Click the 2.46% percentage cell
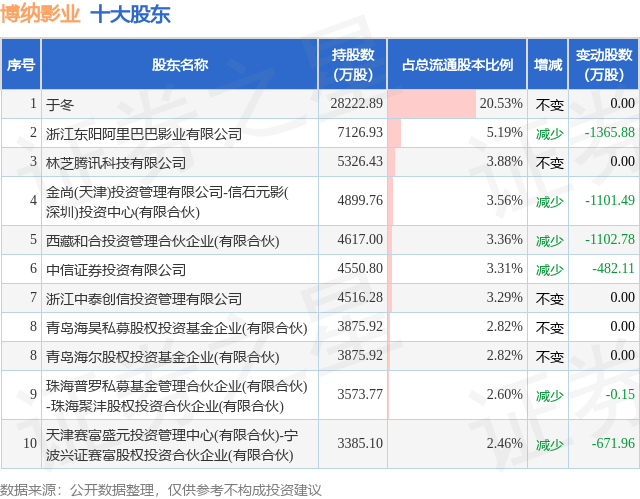 coord(457,444)
